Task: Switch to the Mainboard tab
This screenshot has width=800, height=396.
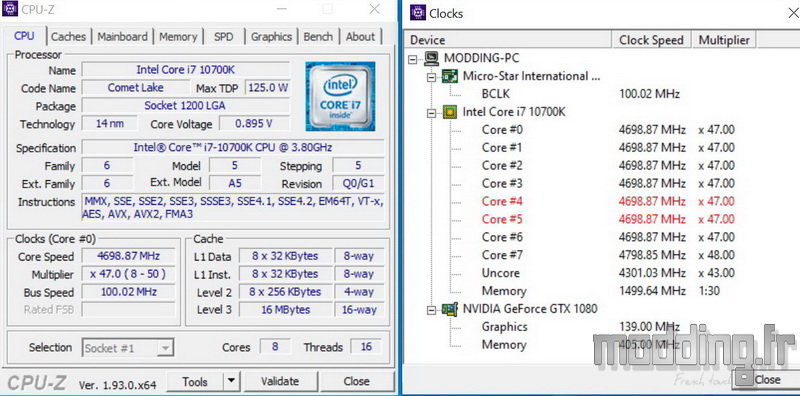Action: click(x=122, y=37)
